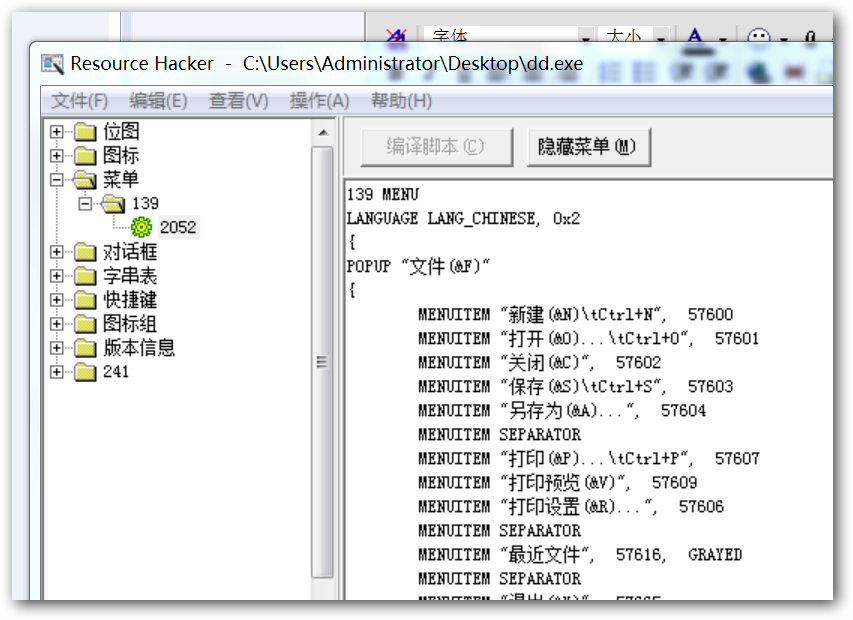Click the 打印预览(&V) 57609 menuitem line
Image resolution: width=853 pixels, height=620 pixels.
click(x=558, y=482)
